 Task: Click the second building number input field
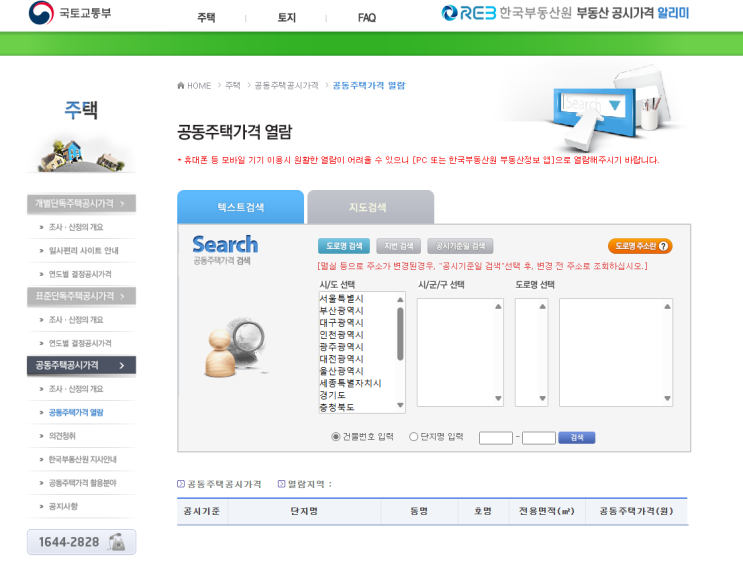tap(539, 438)
